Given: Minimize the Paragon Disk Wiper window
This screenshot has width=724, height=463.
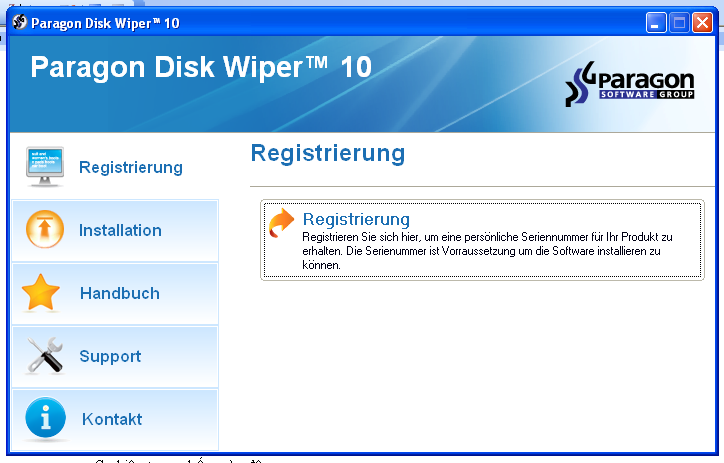Looking at the screenshot, I should (x=656, y=23).
